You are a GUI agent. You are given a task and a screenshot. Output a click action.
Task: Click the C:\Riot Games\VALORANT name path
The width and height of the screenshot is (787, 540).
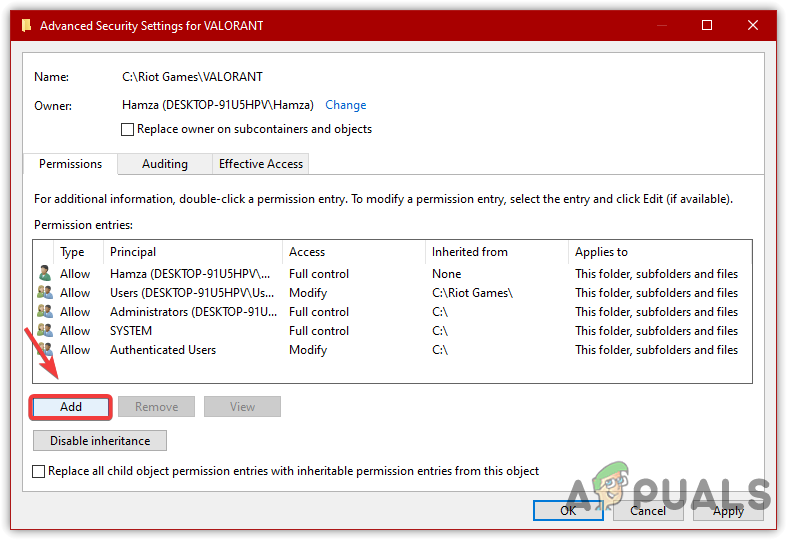[192, 77]
